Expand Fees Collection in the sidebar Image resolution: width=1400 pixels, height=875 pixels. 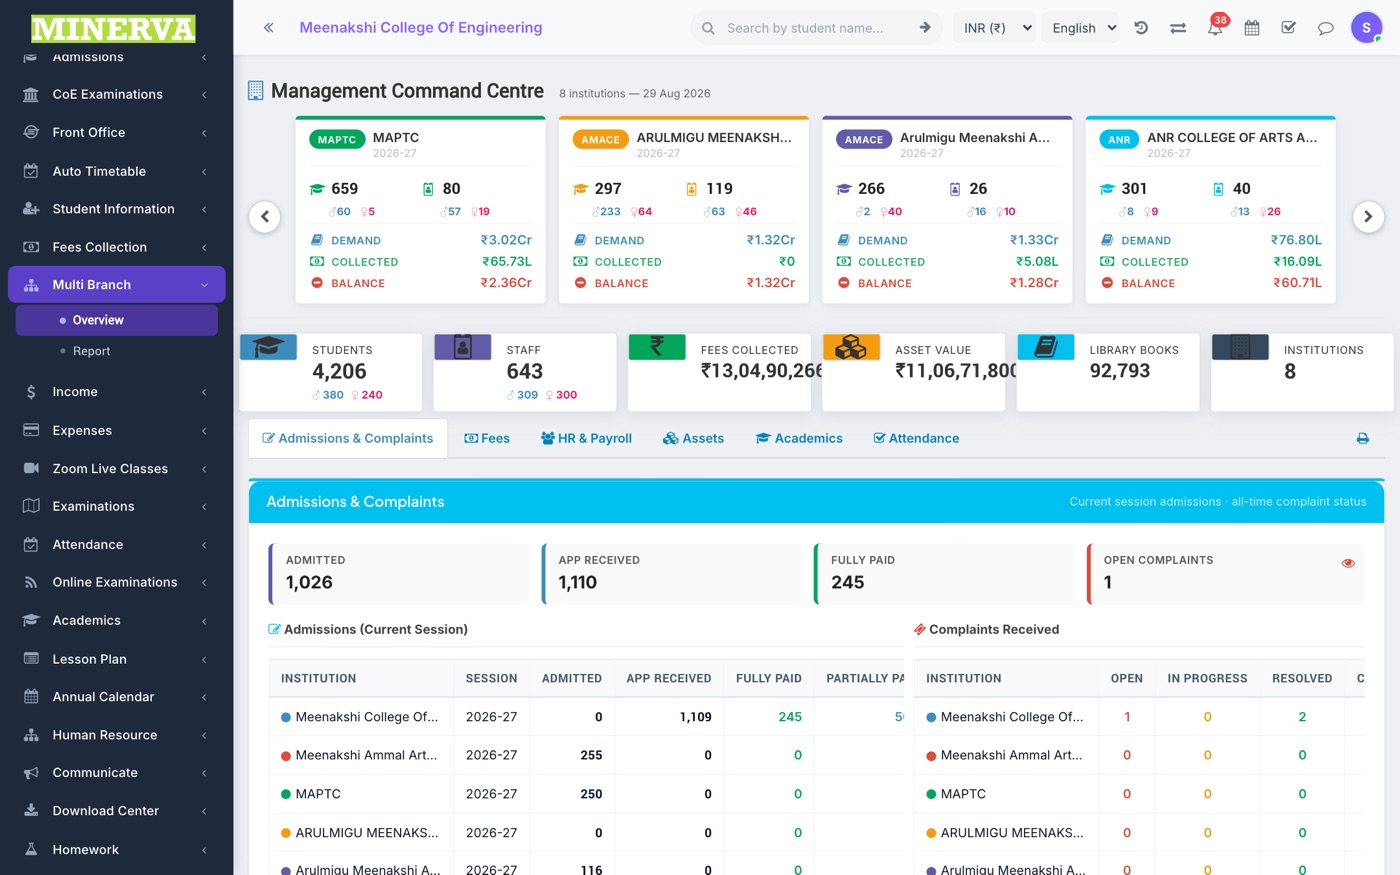click(x=116, y=247)
